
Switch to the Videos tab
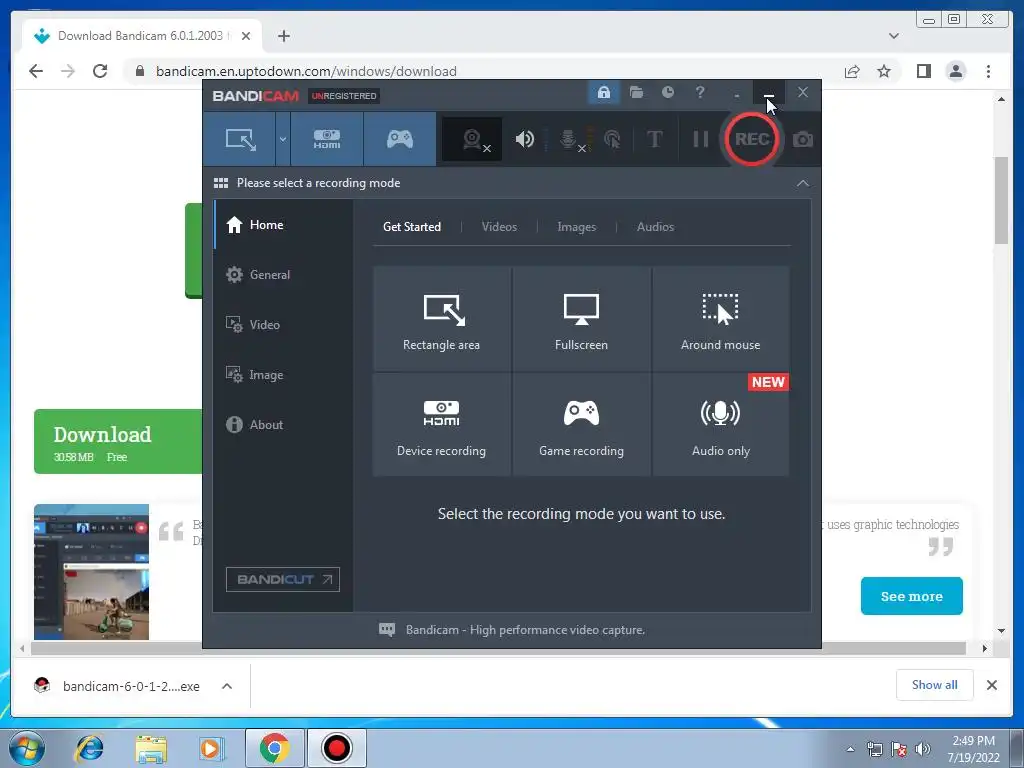[499, 227]
